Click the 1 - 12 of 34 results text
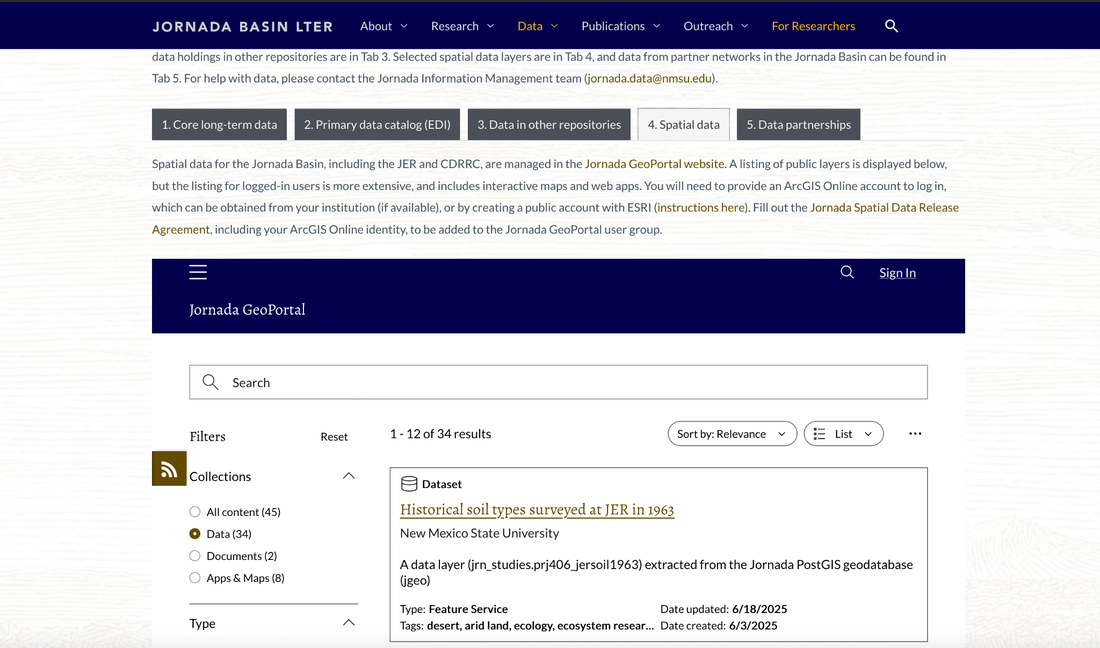This screenshot has height=648, width=1100. click(x=441, y=433)
